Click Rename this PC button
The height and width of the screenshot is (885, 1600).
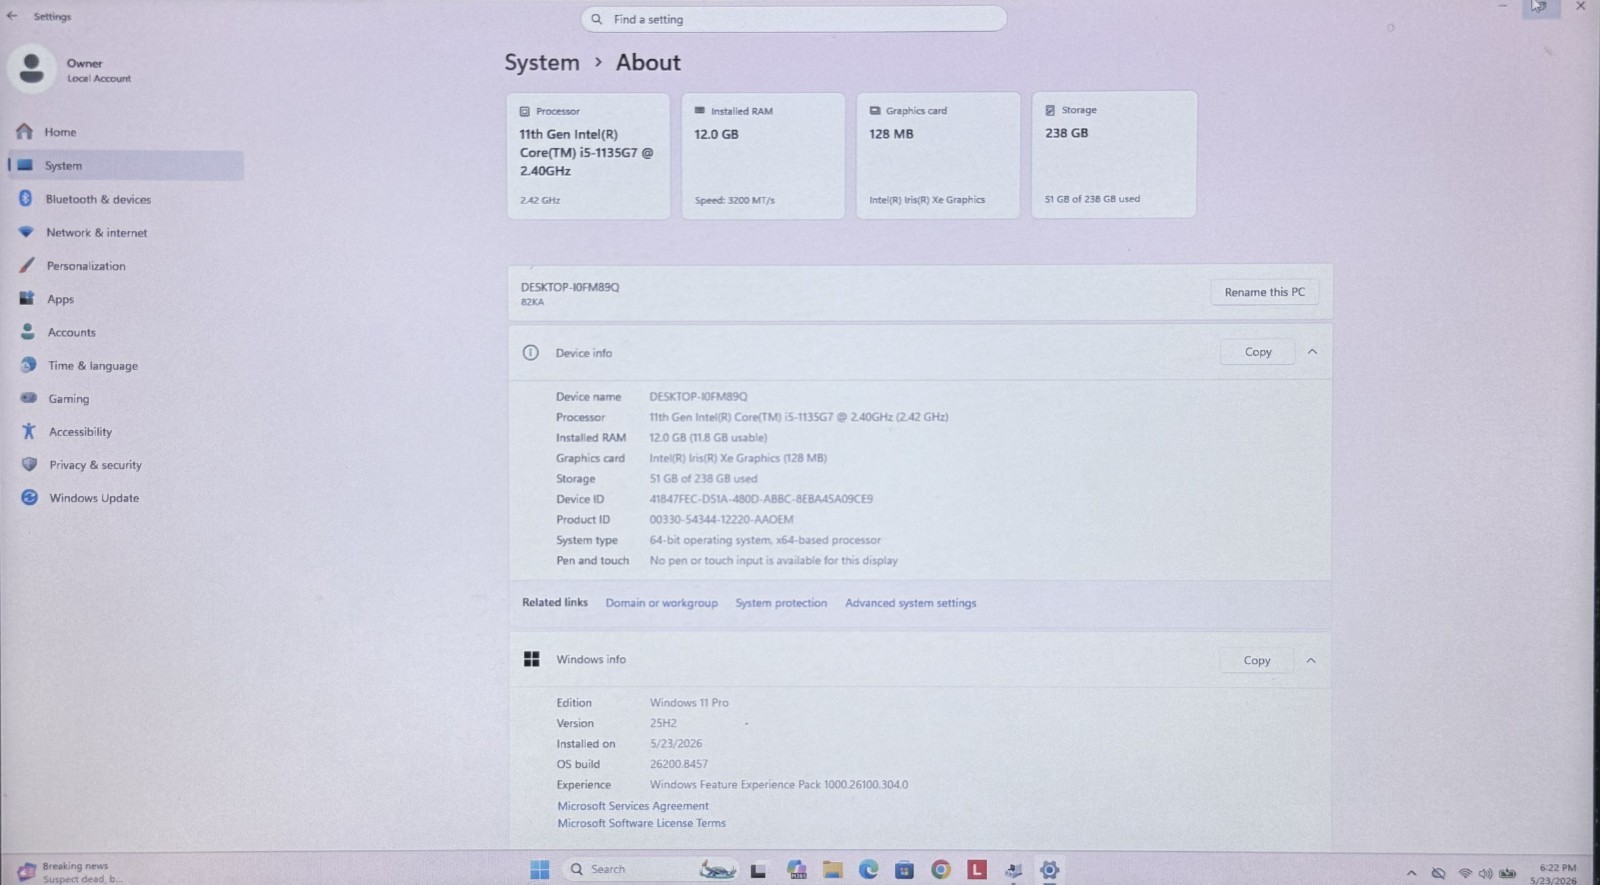pyautogui.click(x=1264, y=292)
